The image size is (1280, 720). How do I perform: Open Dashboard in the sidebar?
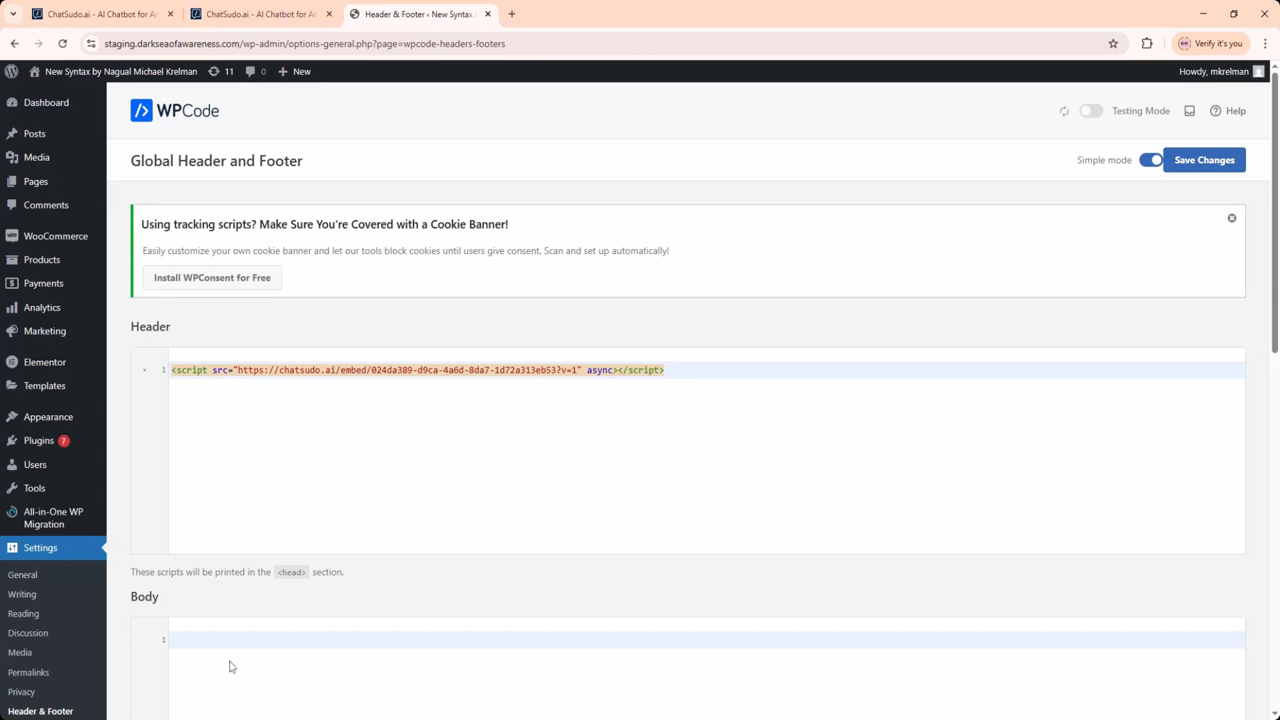pos(46,102)
